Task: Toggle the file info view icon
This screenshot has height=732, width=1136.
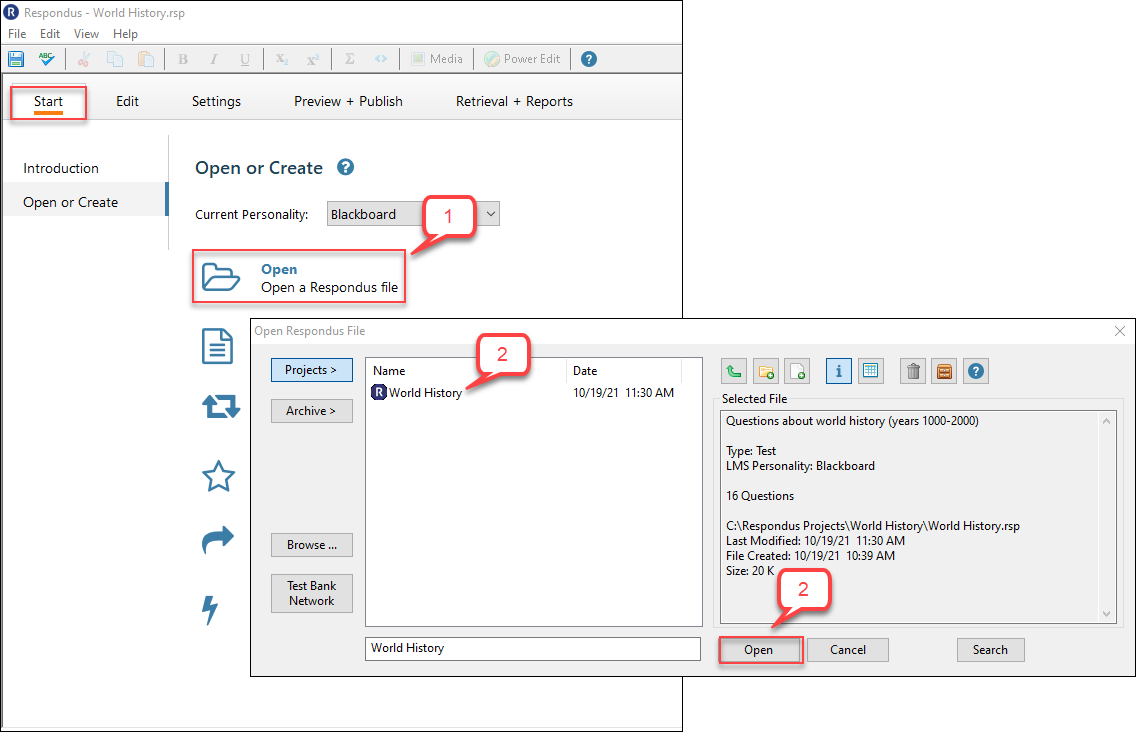Action: 838,371
